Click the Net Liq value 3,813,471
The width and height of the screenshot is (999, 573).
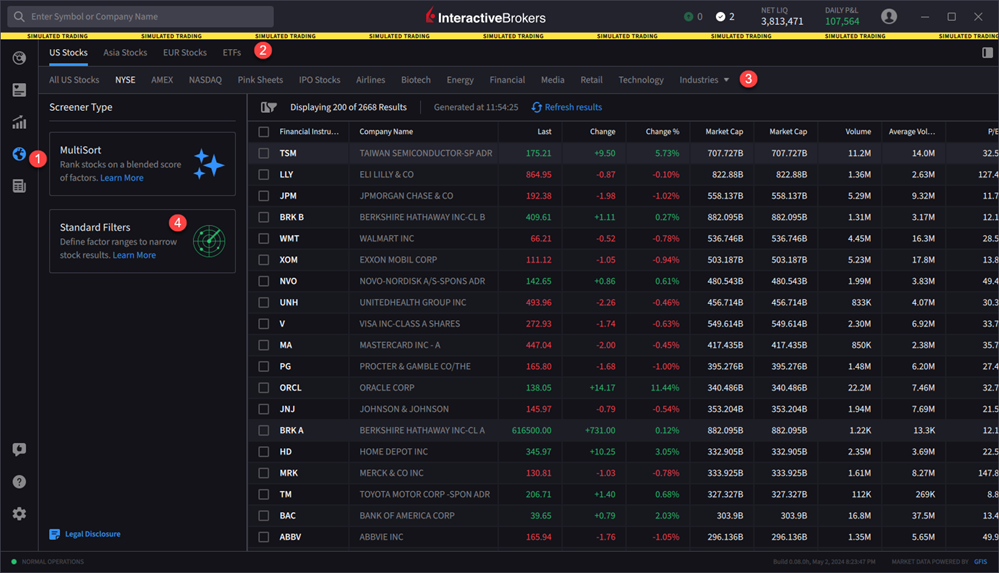782,22
